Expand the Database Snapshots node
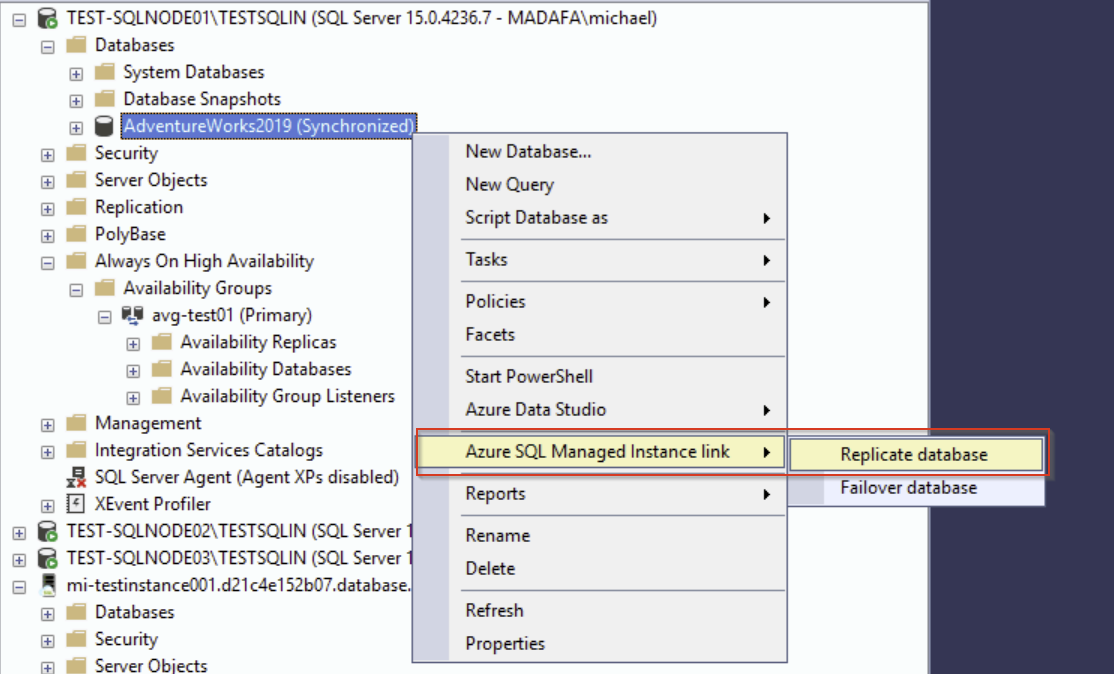The width and height of the screenshot is (1114, 674). click(76, 101)
